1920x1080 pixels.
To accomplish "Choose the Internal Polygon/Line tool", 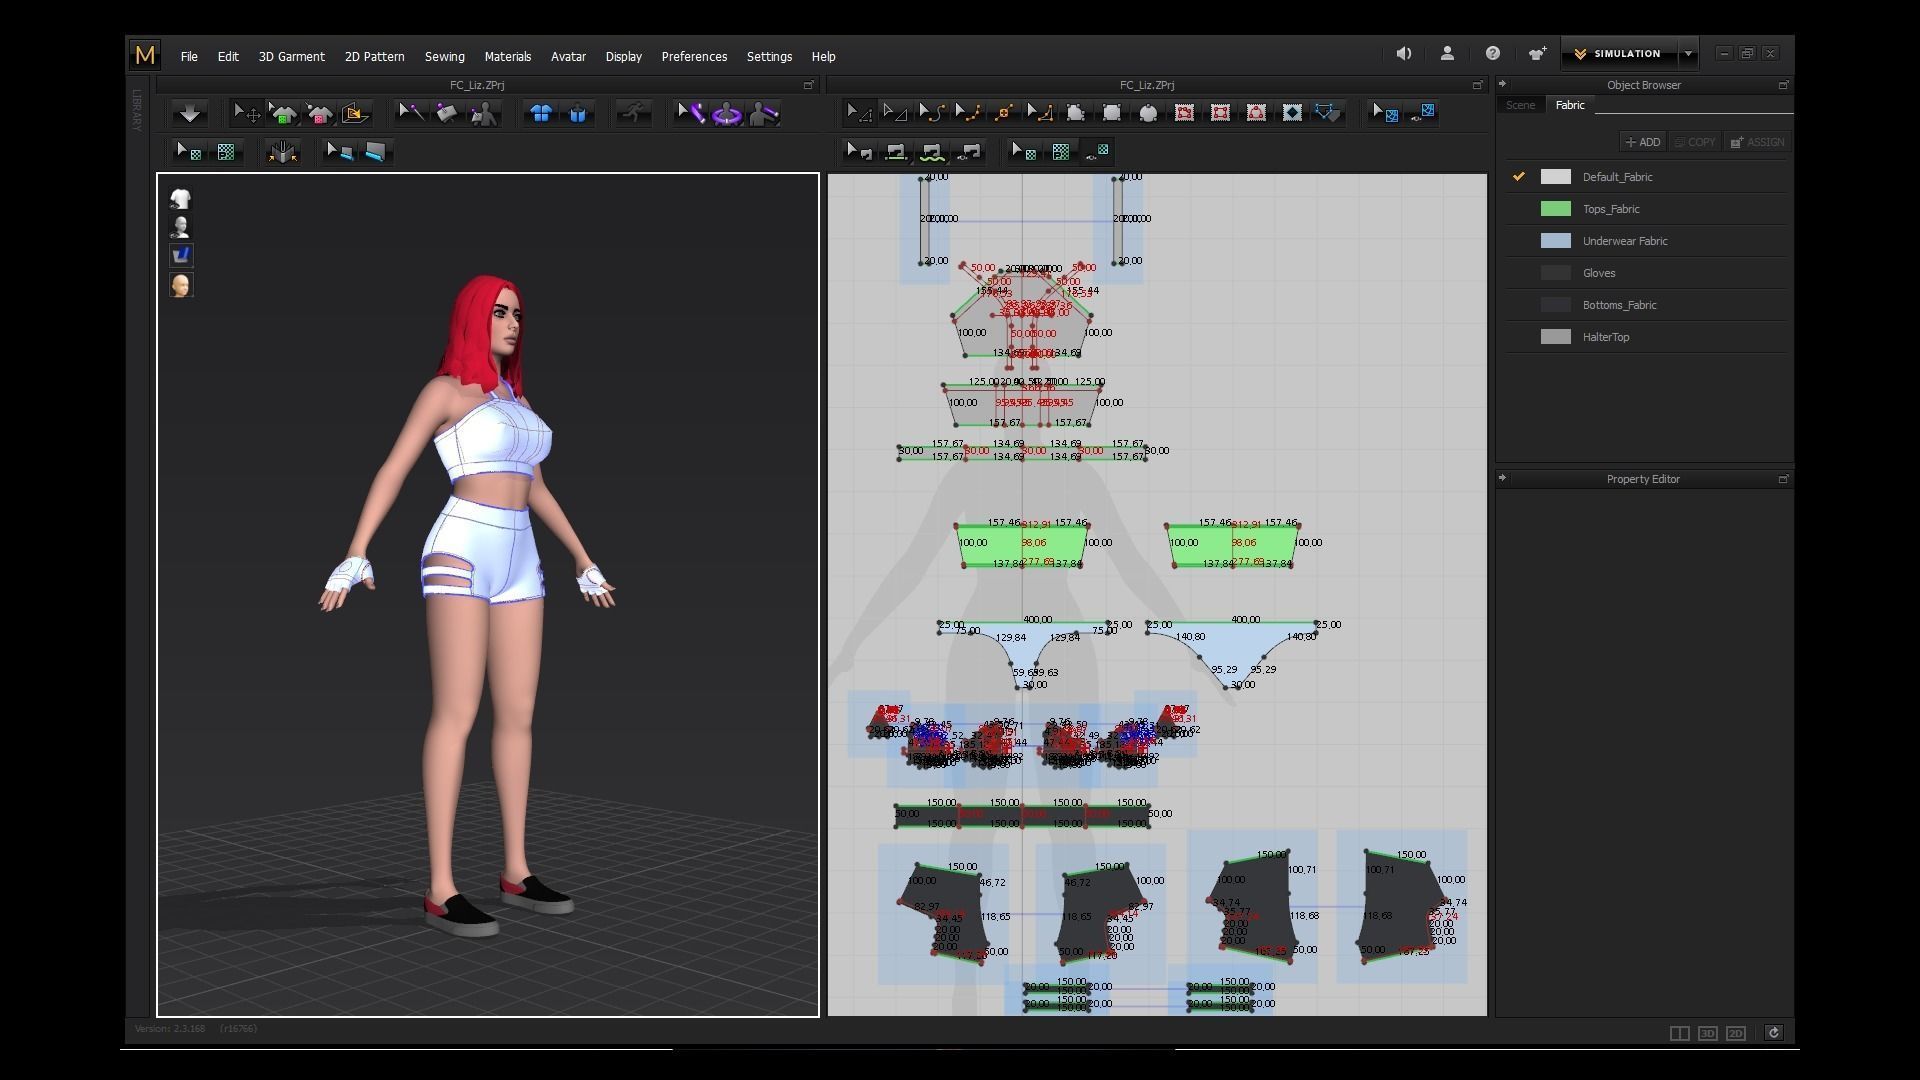I will coord(1184,113).
